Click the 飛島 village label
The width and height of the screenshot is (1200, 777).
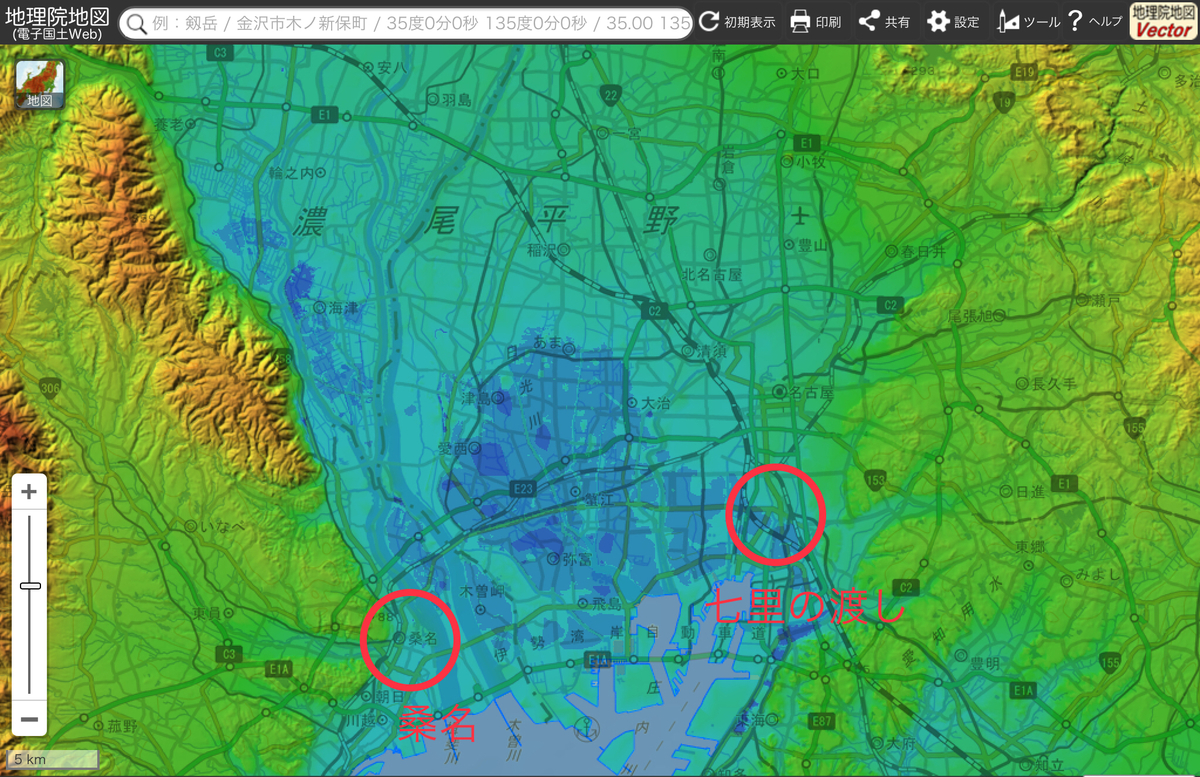point(606,605)
